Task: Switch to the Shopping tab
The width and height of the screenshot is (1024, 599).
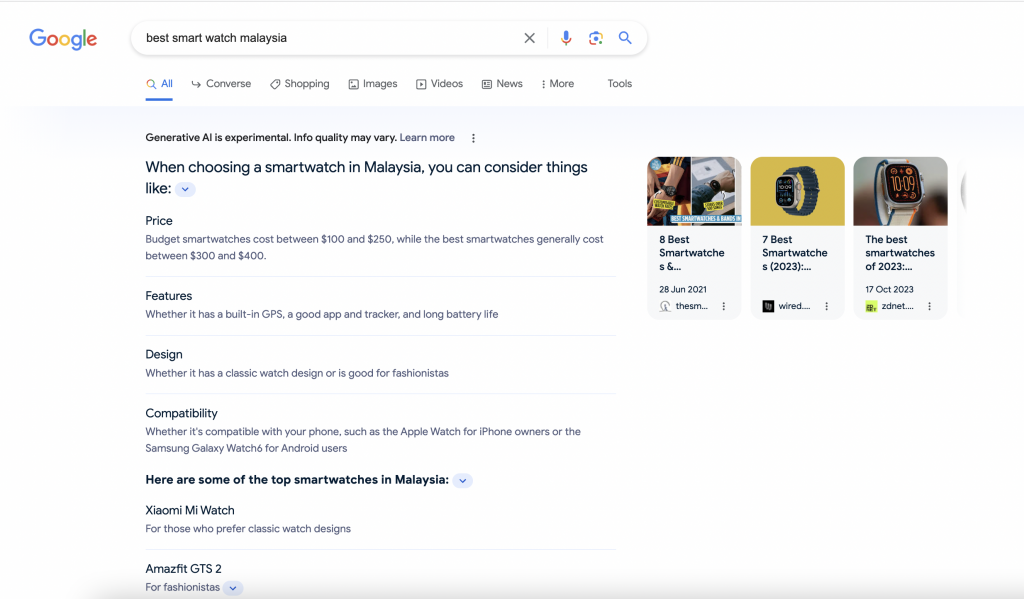Action: (x=300, y=84)
